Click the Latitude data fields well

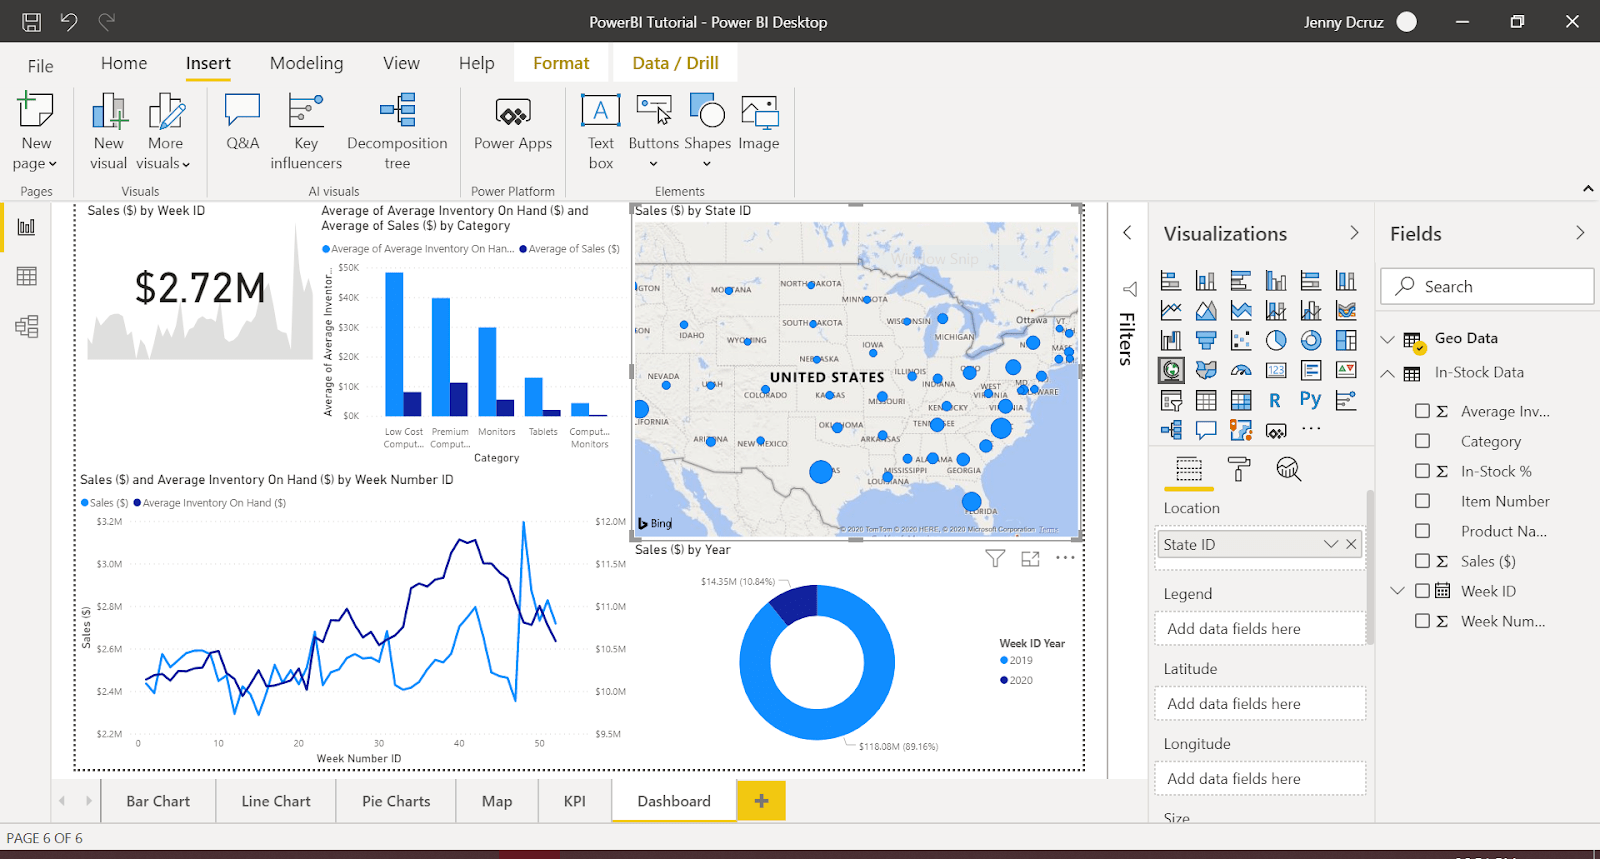[1260, 703]
